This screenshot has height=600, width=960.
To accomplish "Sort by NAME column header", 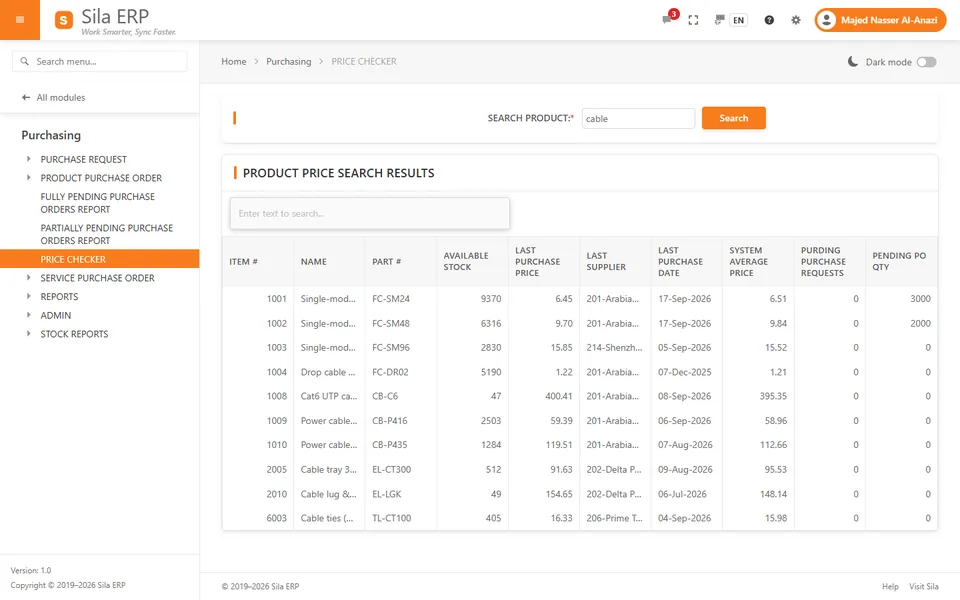I will tap(329, 261).
